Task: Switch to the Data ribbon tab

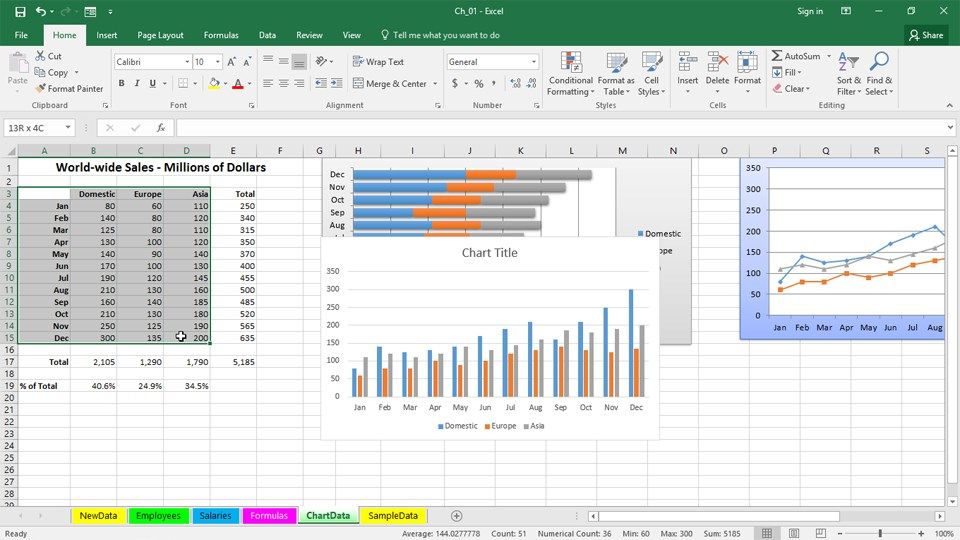Action: pos(267,35)
